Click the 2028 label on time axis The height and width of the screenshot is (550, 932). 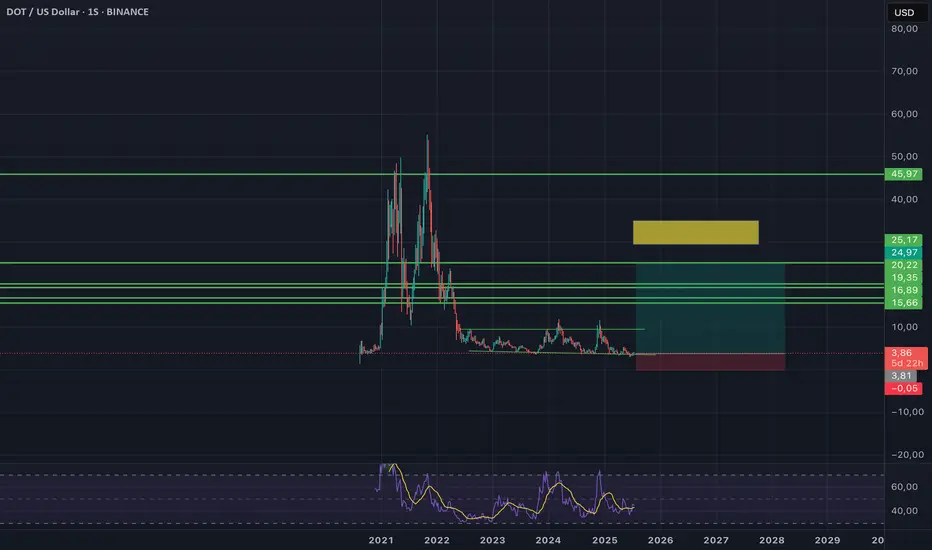pyautogui.click(x=772, y=540)
